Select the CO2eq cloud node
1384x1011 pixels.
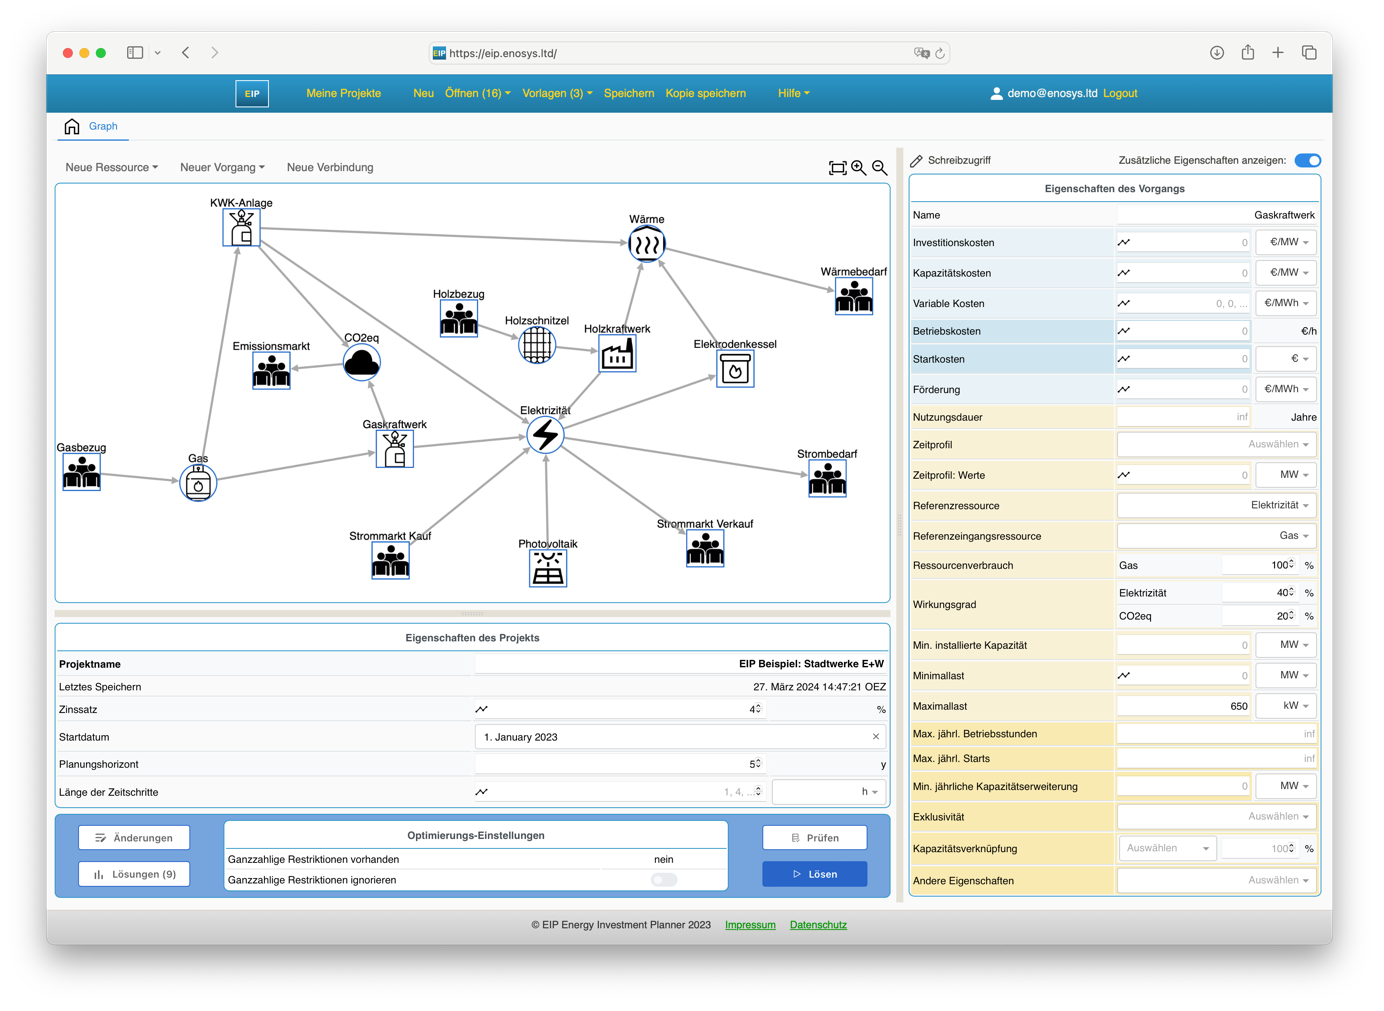pos(361,363)
